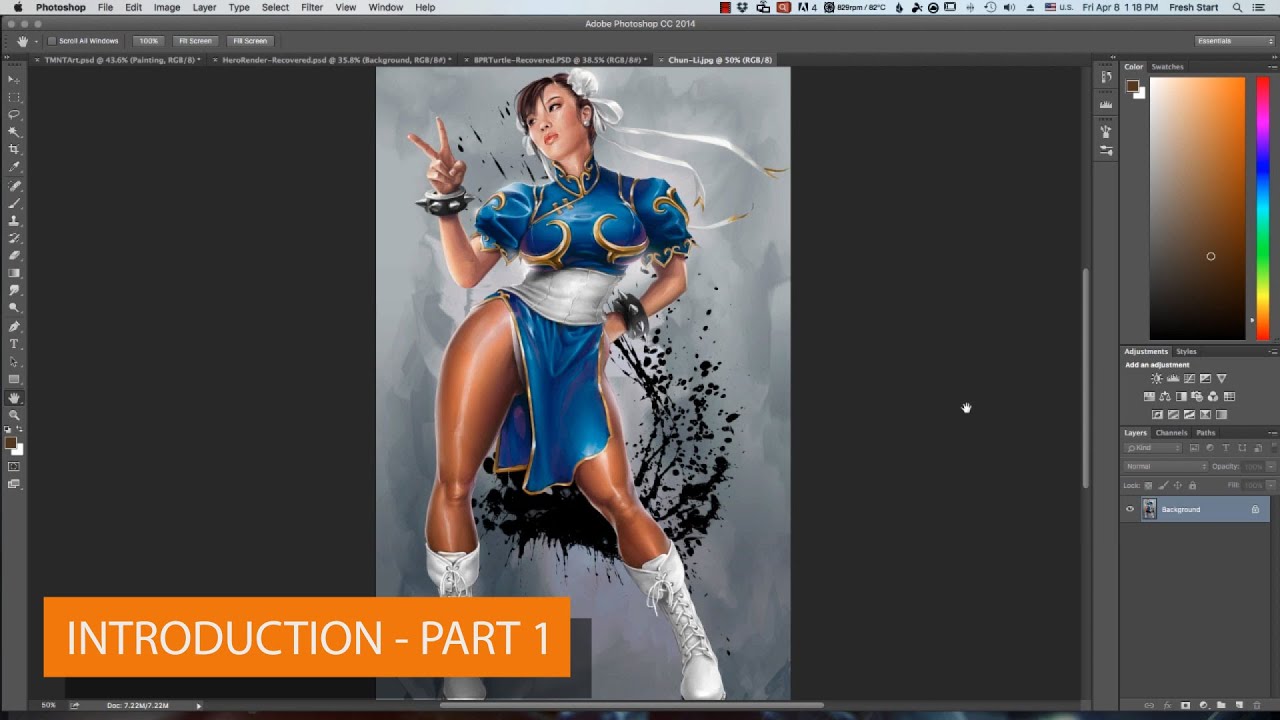Toggle lock all
Image resolution: width=1280 pixels, height=720 pixels.
click(1191, 485)
